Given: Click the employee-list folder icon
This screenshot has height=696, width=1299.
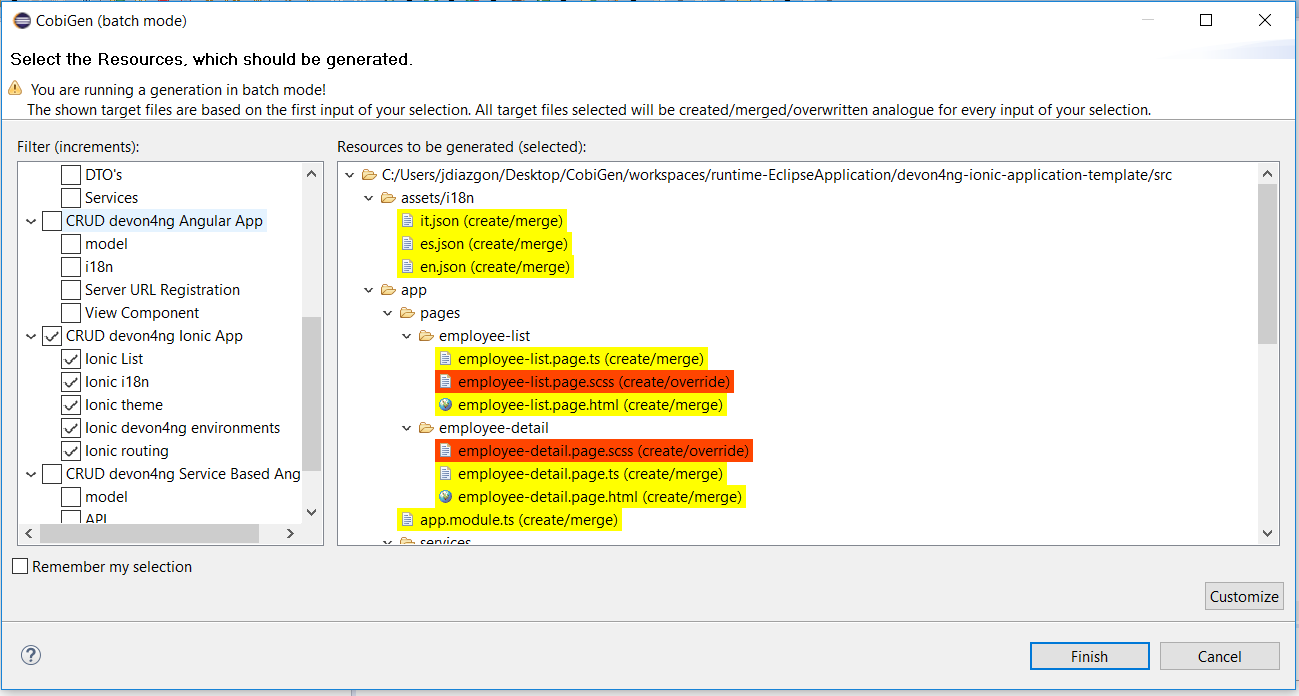Looking at the screenshot, I should coord(426,336).
